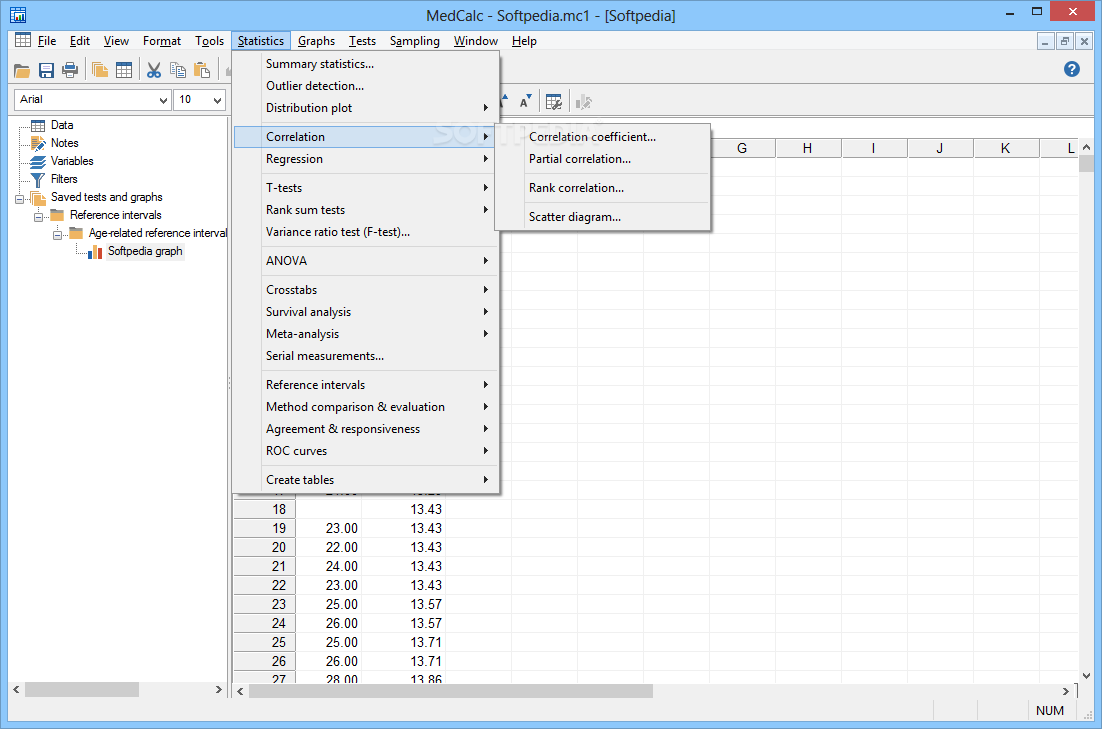Viewport: 1102px width, 729px height.
Task: Click the MedCalc app icon in title bar
Action: pyautogui.click(x=18, y=14)
